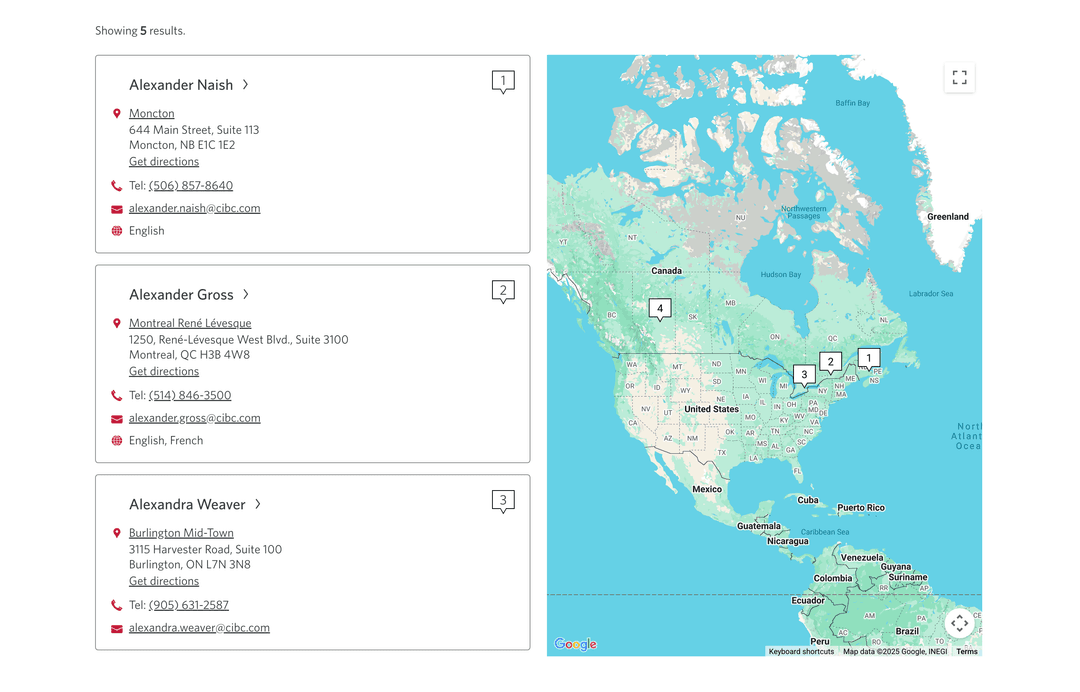The width and height of the screenshot is (1080, 692).
Task: Select map marker 3 near Ontario
Action: click(x=804, y=376)
